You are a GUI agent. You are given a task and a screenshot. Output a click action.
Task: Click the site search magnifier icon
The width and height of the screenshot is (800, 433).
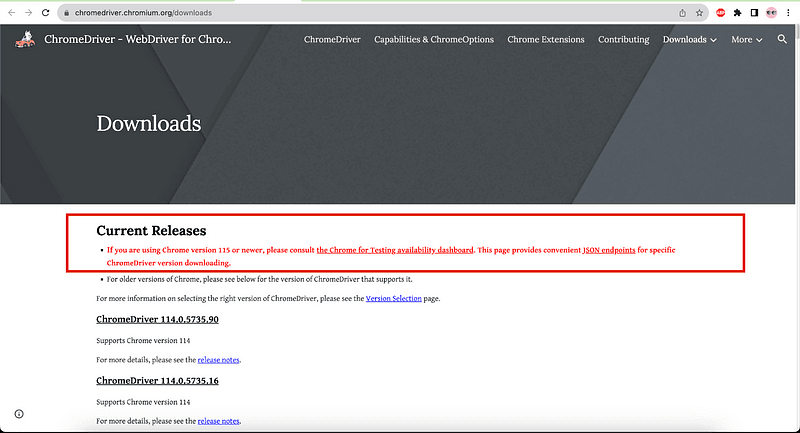coord(782,39)
